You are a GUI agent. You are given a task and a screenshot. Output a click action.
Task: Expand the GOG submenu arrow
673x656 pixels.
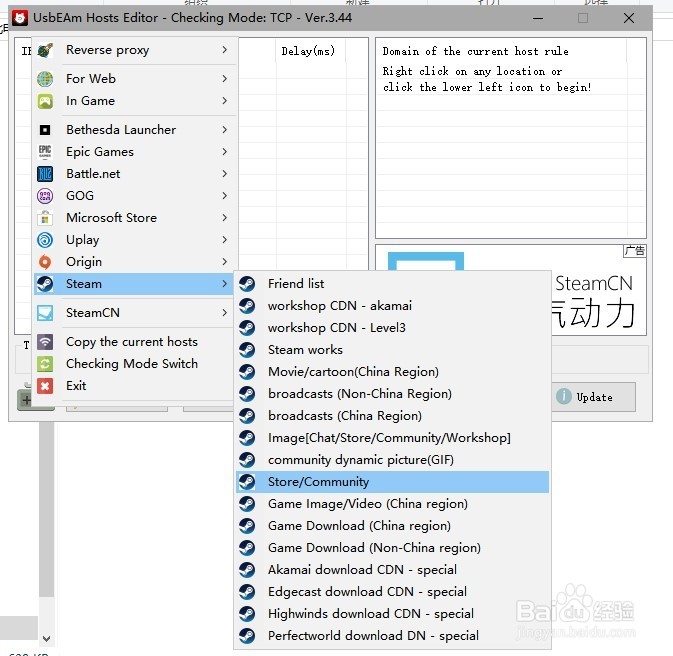point(224,196)
